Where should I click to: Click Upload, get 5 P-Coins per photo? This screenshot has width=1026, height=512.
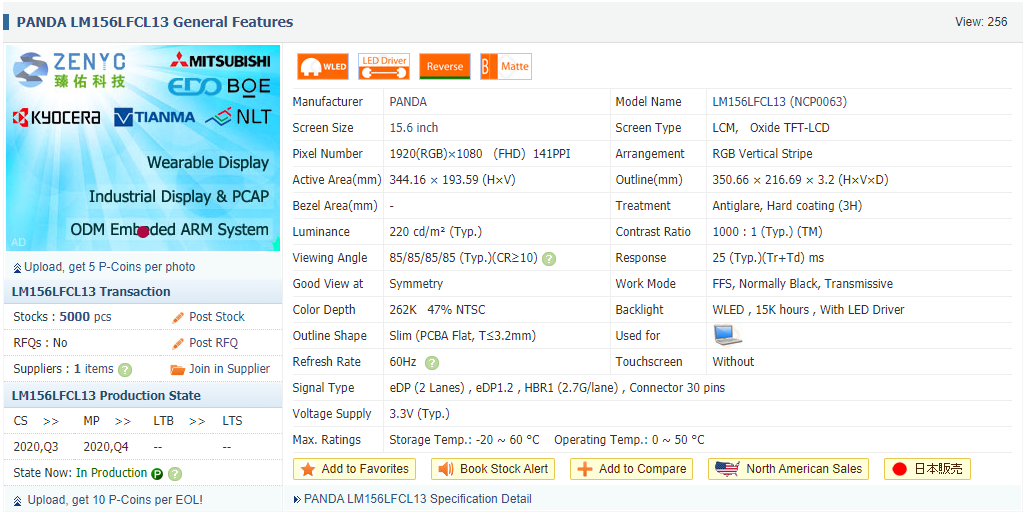click(109, 267)
